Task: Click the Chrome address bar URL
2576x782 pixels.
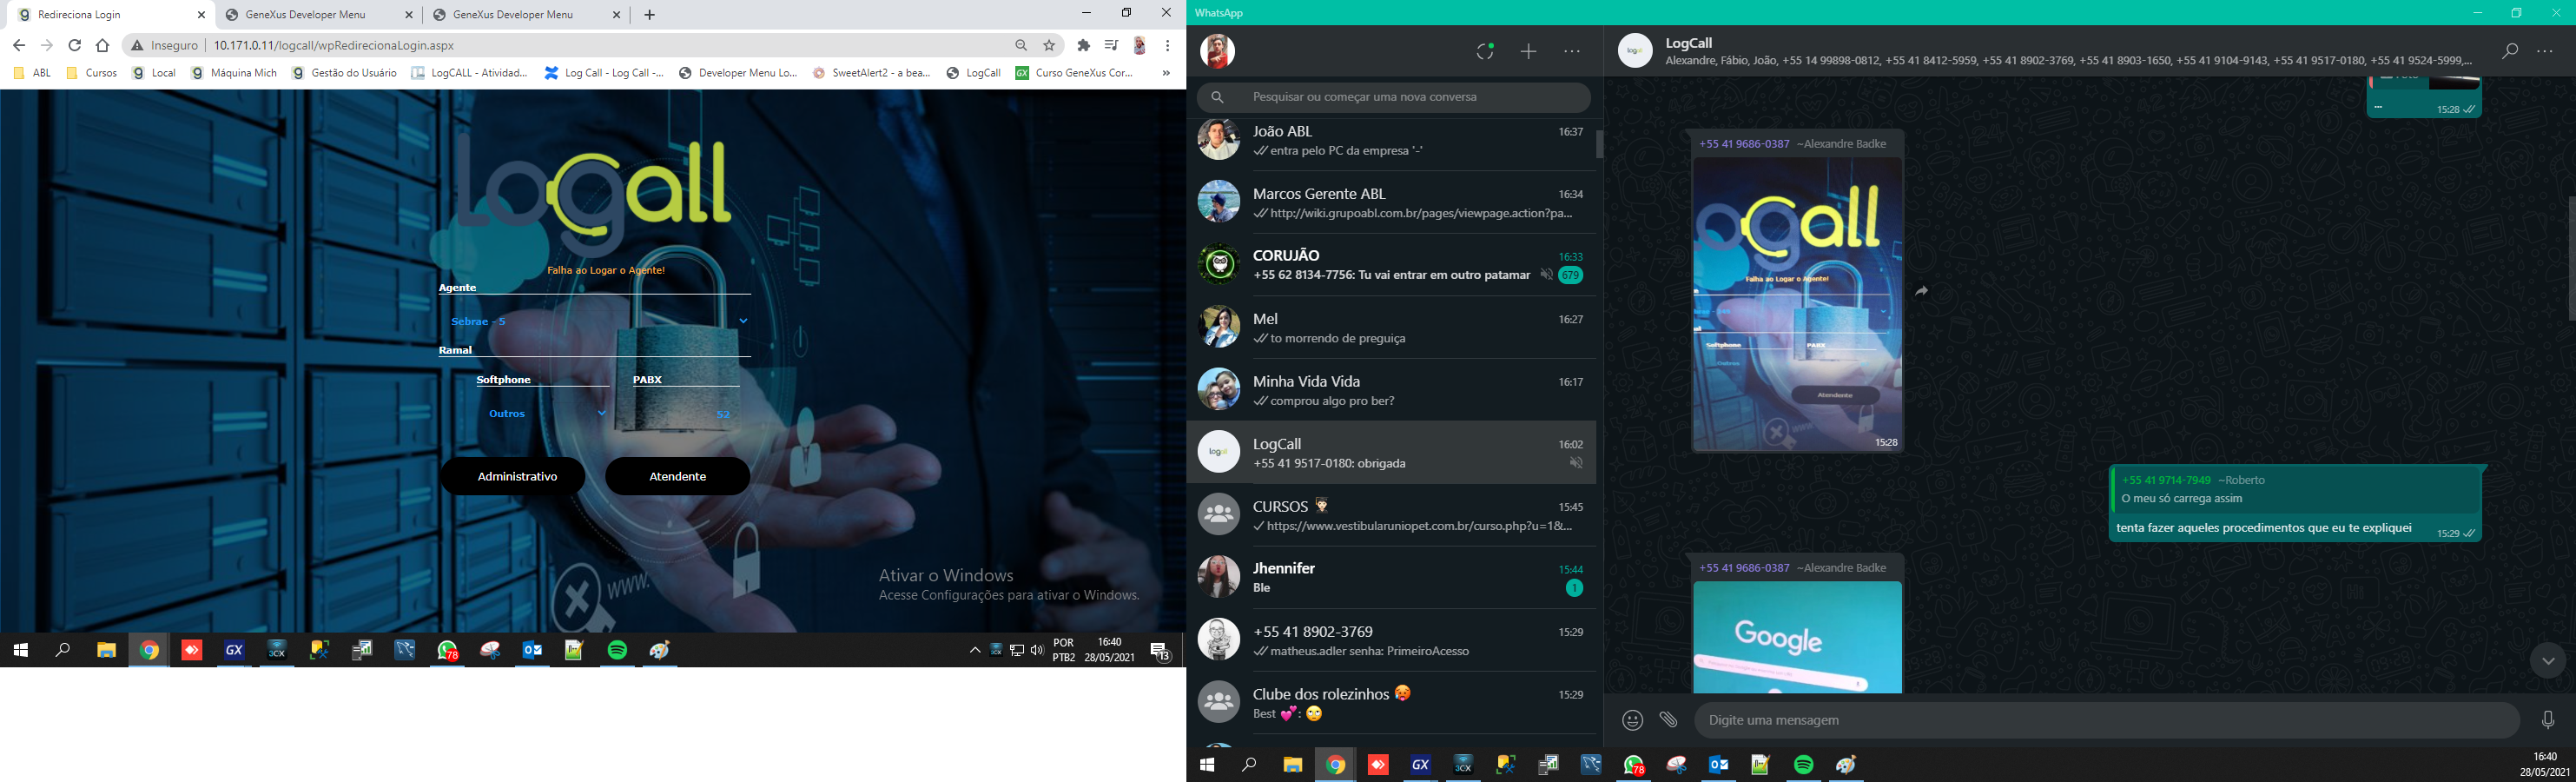Action: pyautogui.click(x=334, y=45)
